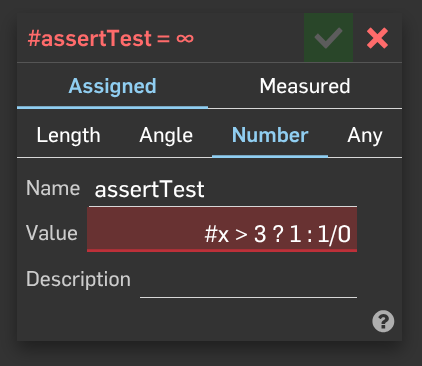Switch to the Assigned tab
This screenshot has height=366, width=422.
112,86
